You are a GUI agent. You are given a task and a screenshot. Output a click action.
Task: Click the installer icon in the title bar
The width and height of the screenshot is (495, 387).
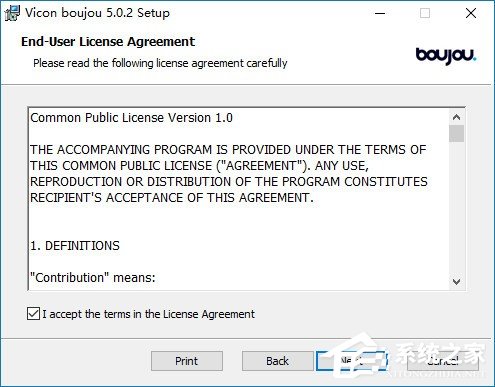pyautogui.click(x=12, y=13)
